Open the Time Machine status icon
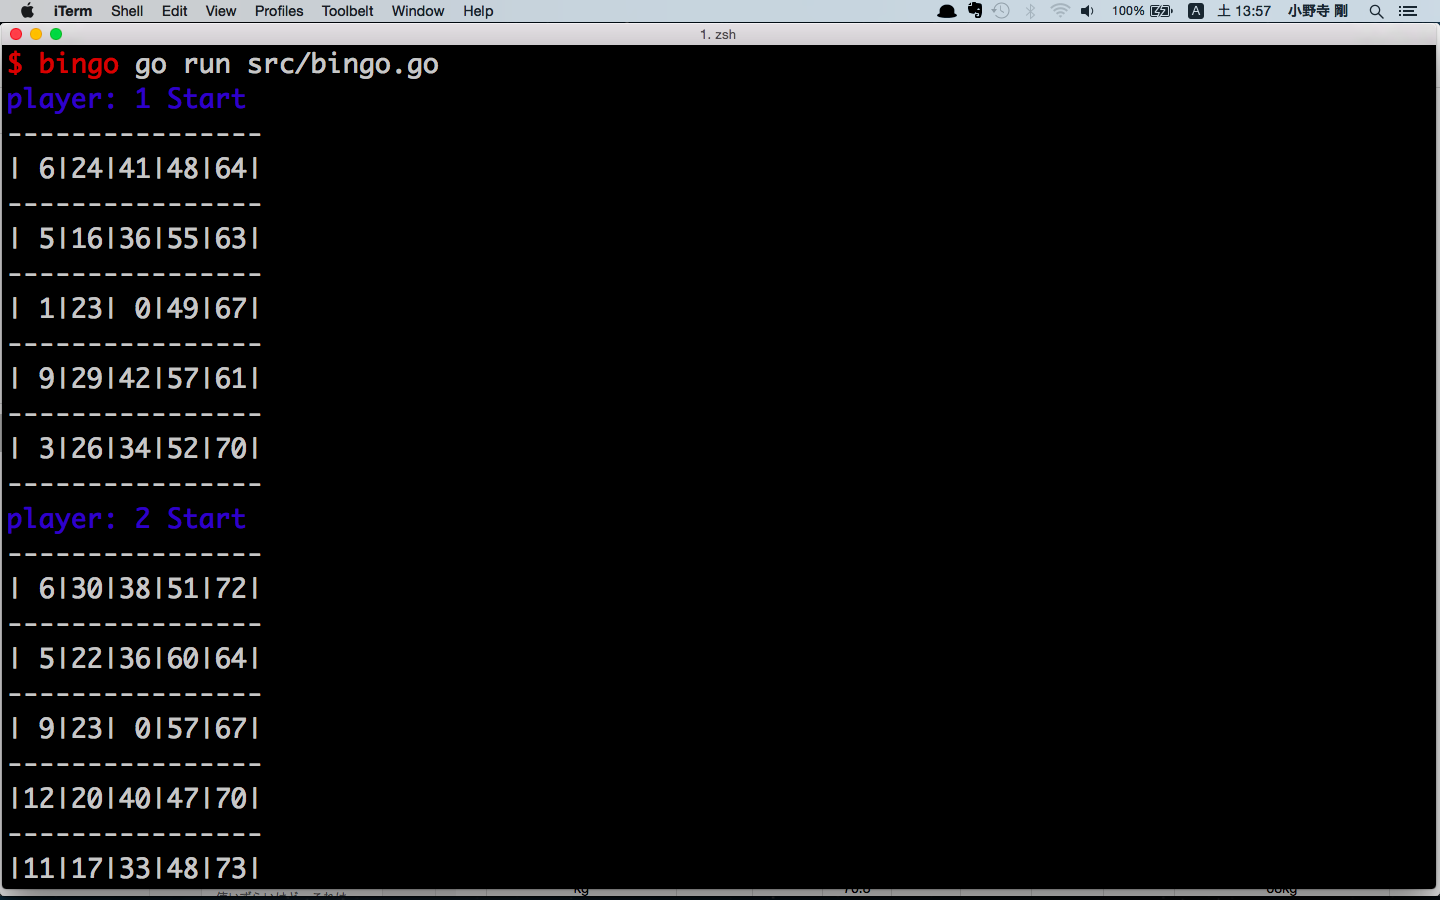The image size is (1440, 900). click(1001, 11)
